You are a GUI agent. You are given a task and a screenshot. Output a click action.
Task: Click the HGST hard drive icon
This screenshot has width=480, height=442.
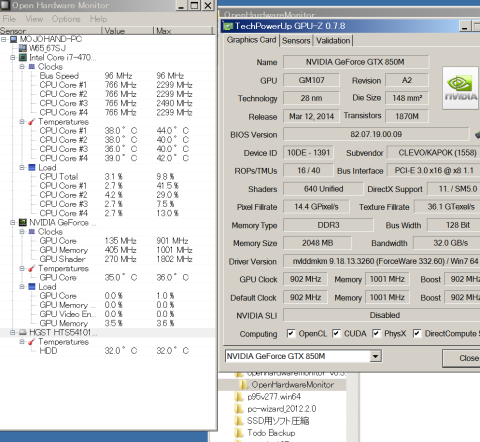click(23, 332)
